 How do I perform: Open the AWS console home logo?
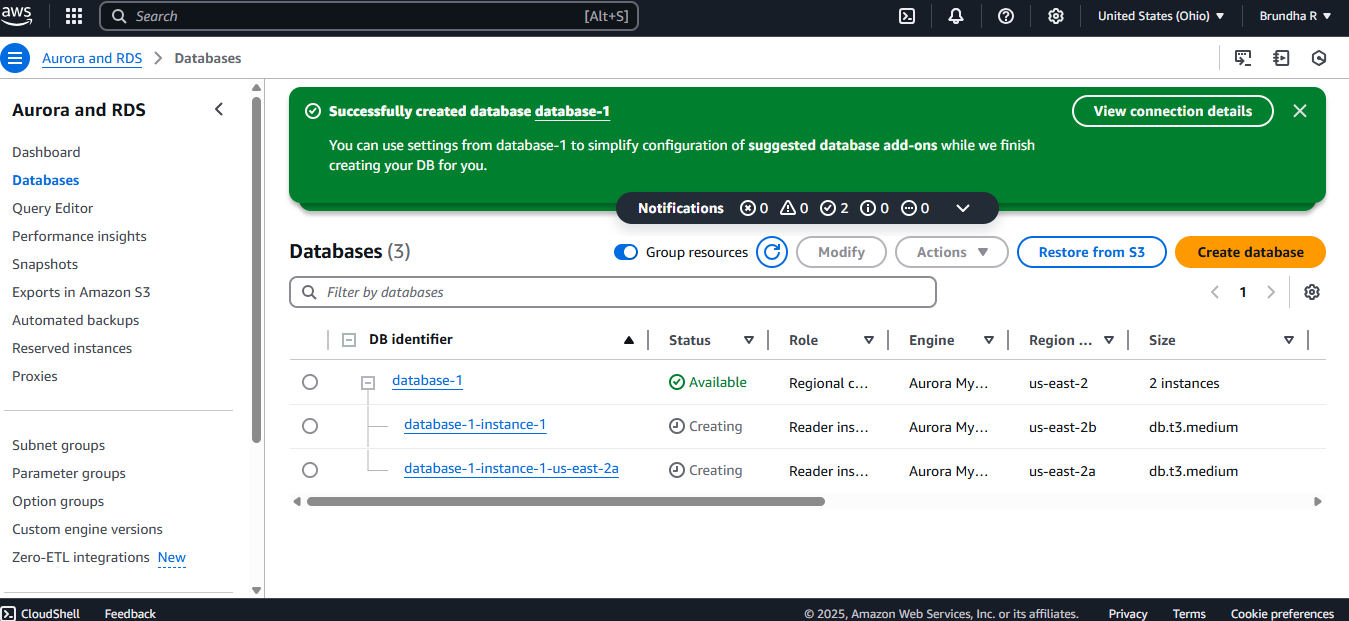click(17, 16)
